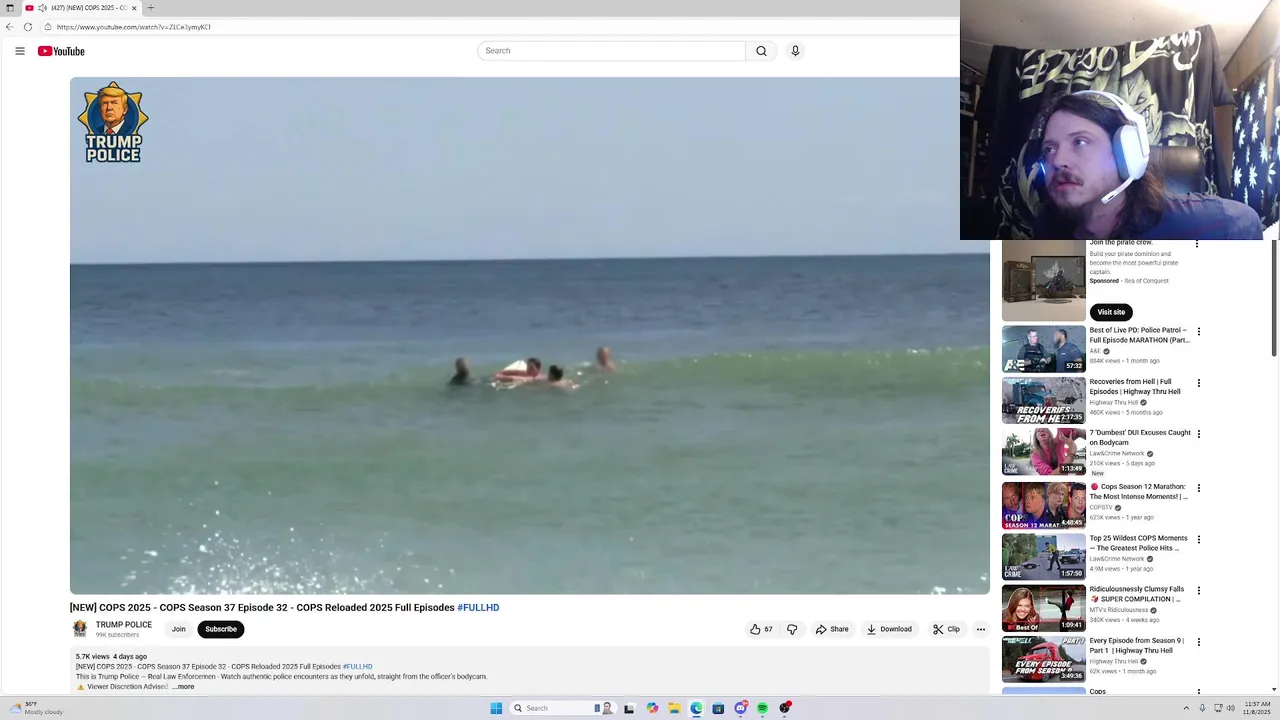Open options for Ridiculousness Clumsy Falls video
Image resolution: width=1280 pixels, height=720 pixels.
click(x=1198, y=591)
